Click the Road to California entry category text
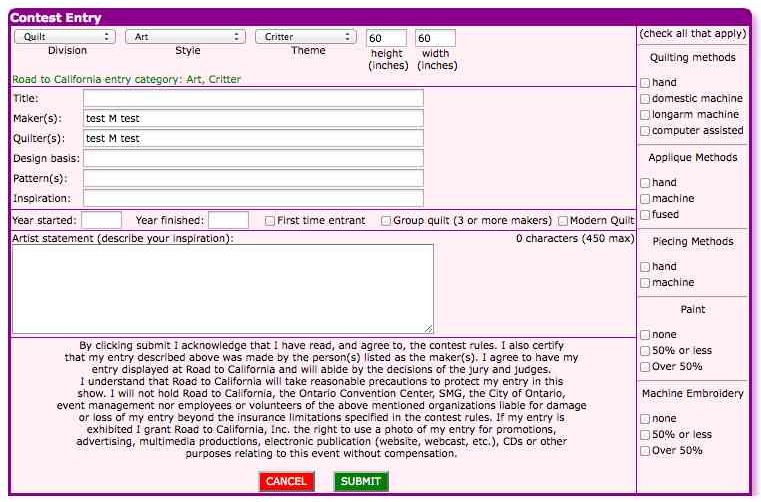The image size is (761, 502). click(126, 79)
